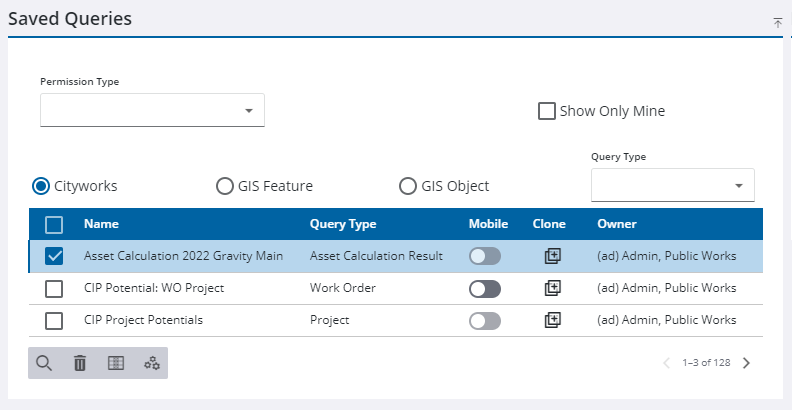
Task: Click the table grid icon in bottom toolbar
Action: pyautogui.click(x=116, y=363)
